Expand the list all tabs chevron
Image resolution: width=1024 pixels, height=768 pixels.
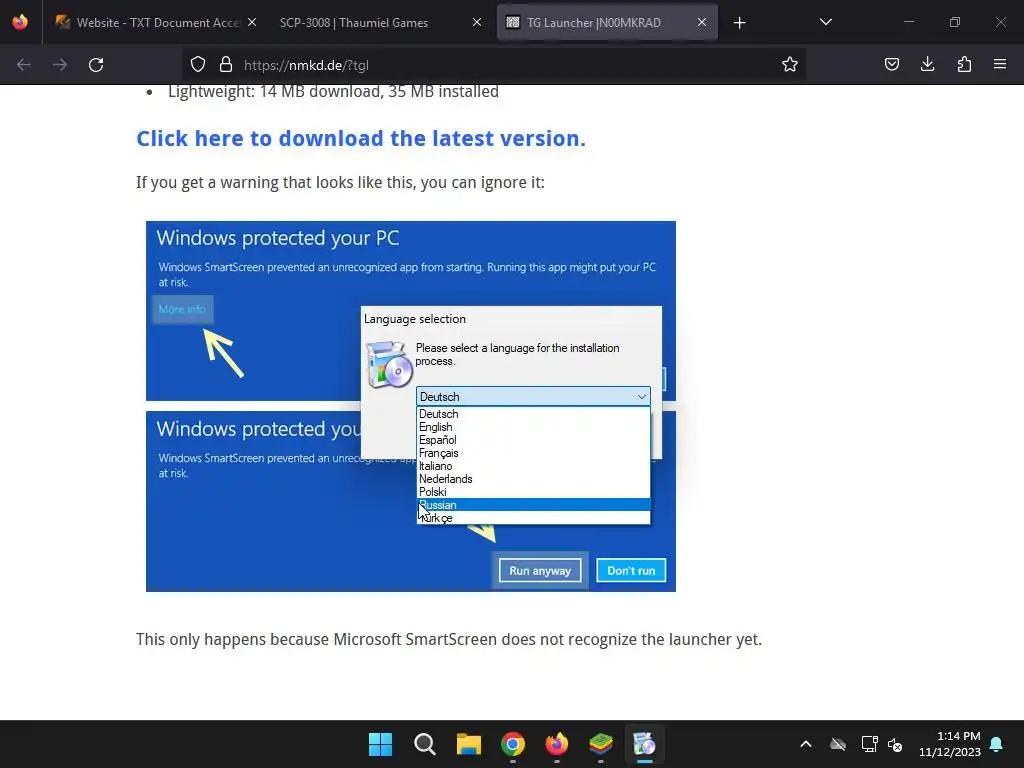point(825,22)
